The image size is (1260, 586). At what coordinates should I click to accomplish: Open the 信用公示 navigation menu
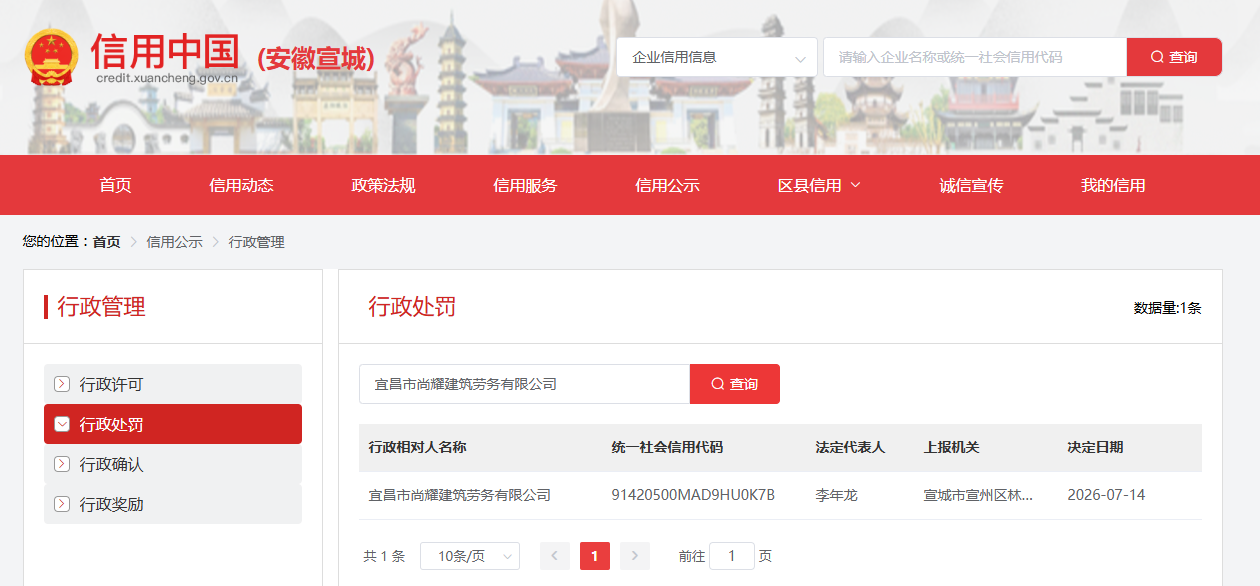click(667, 185)
